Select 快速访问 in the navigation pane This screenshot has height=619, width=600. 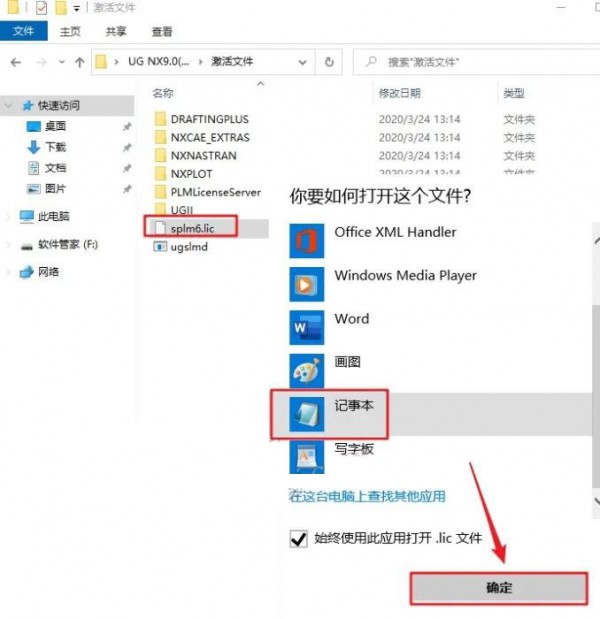pos(58,105)
